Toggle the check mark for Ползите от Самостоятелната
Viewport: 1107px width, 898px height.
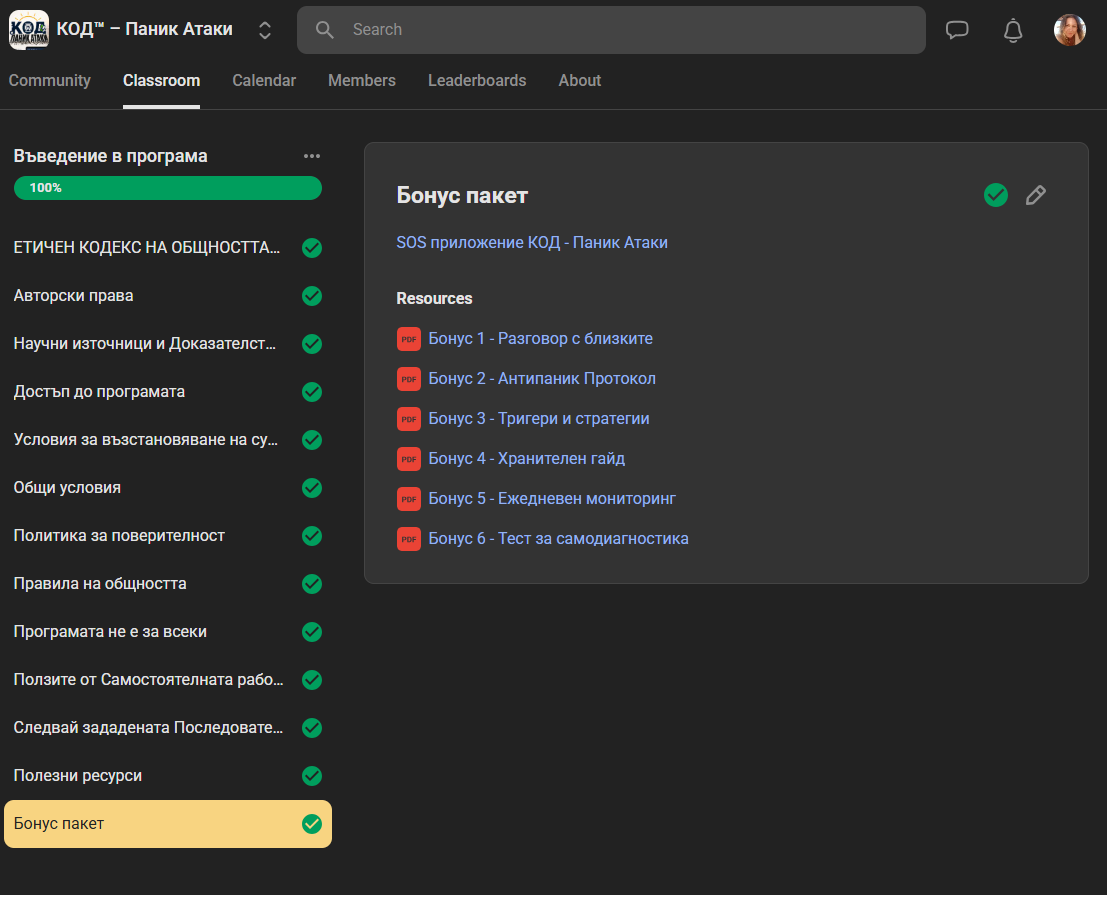point(312,680)
